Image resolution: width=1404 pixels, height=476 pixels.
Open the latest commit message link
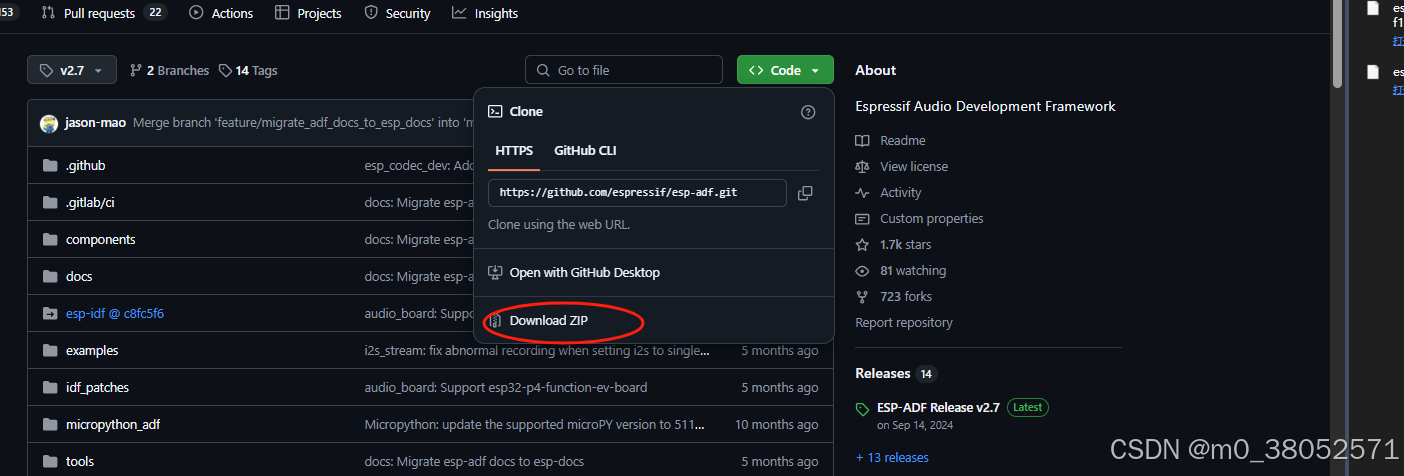303,124
